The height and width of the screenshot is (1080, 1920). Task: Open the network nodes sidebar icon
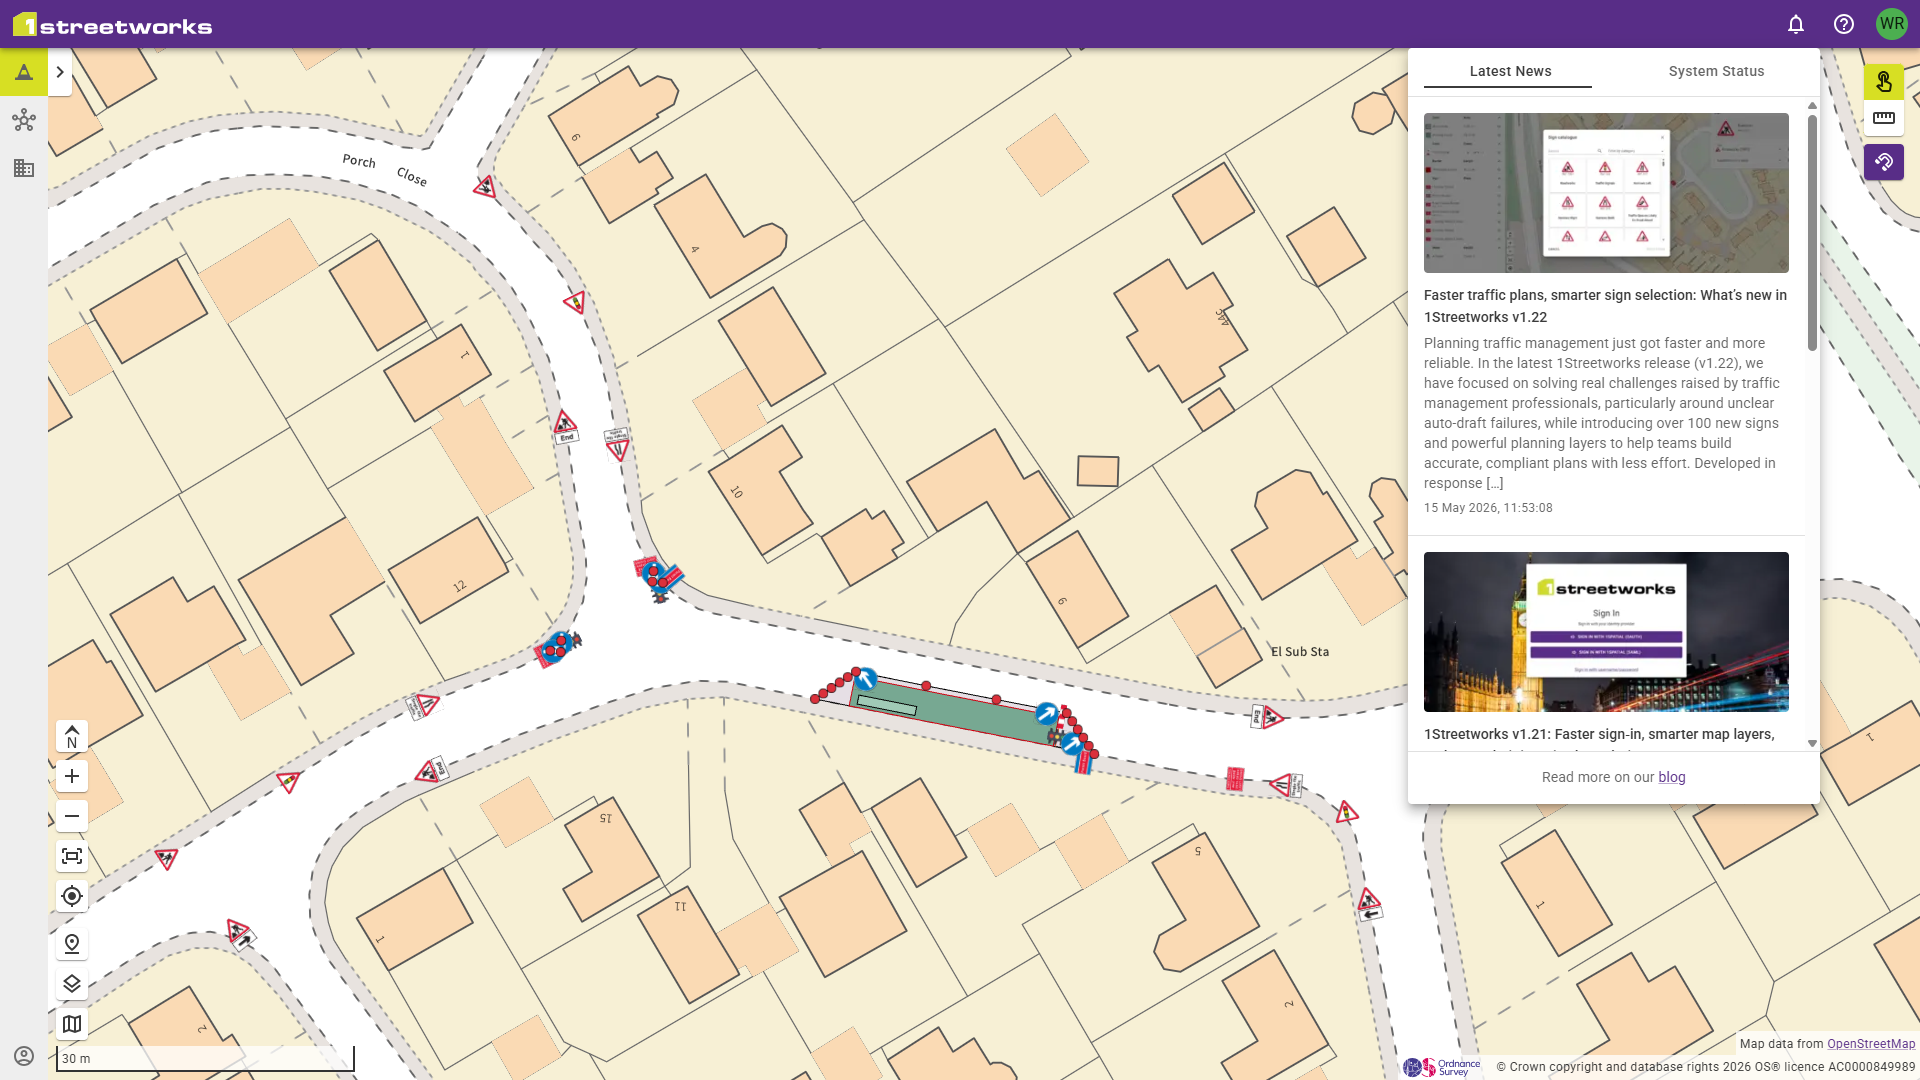point(24,120)
